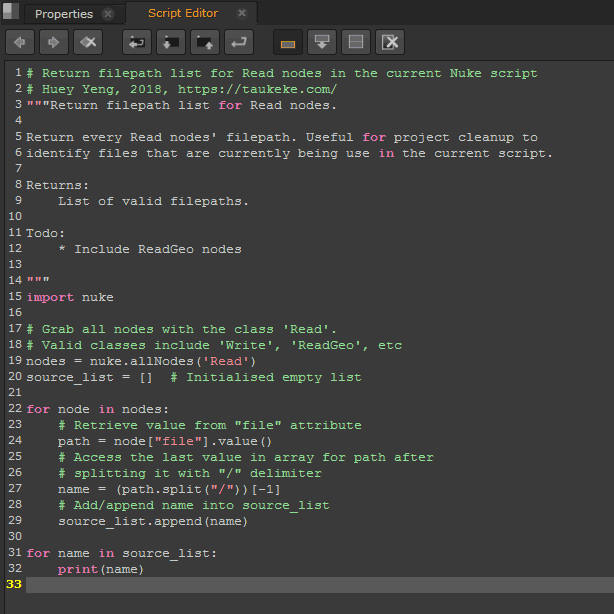614x614 pixels.
Task: Close the Script Editor tab
Action: coord(242,13)
